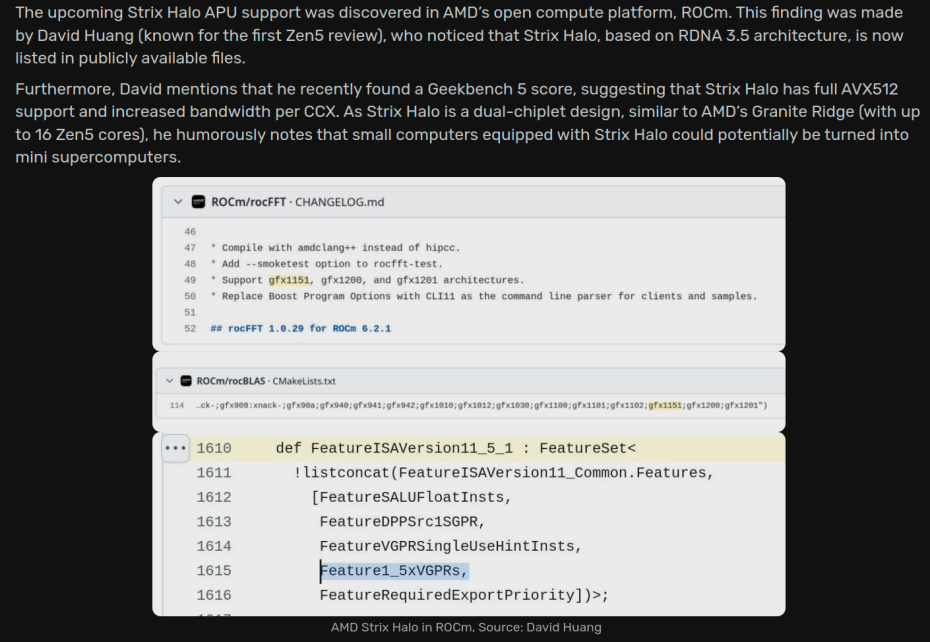Image resolution: width=930 pixels, height=642 pixels.
Task: Collapse the ROCm/rocBLAS CMakeLists.txt file chevron
Action: pos(170,381)
